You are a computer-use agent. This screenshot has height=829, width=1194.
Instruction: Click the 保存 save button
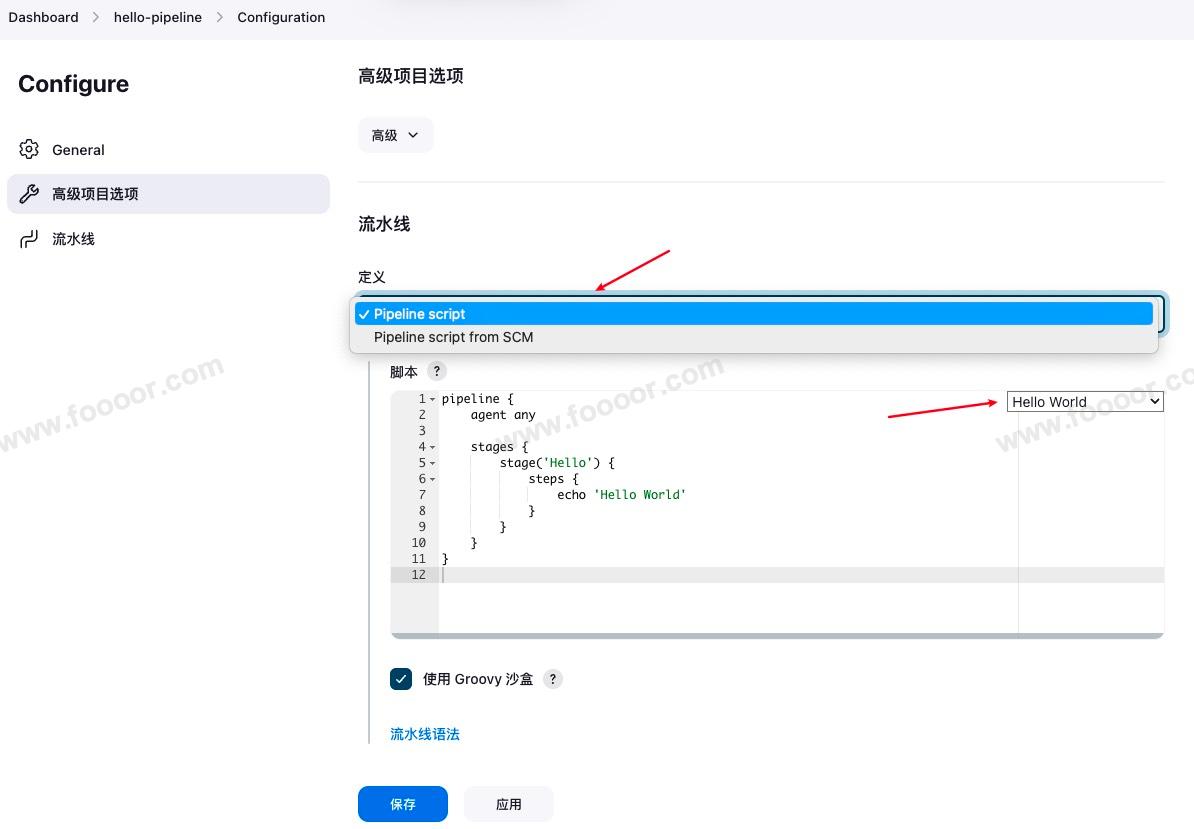(402, 804)
